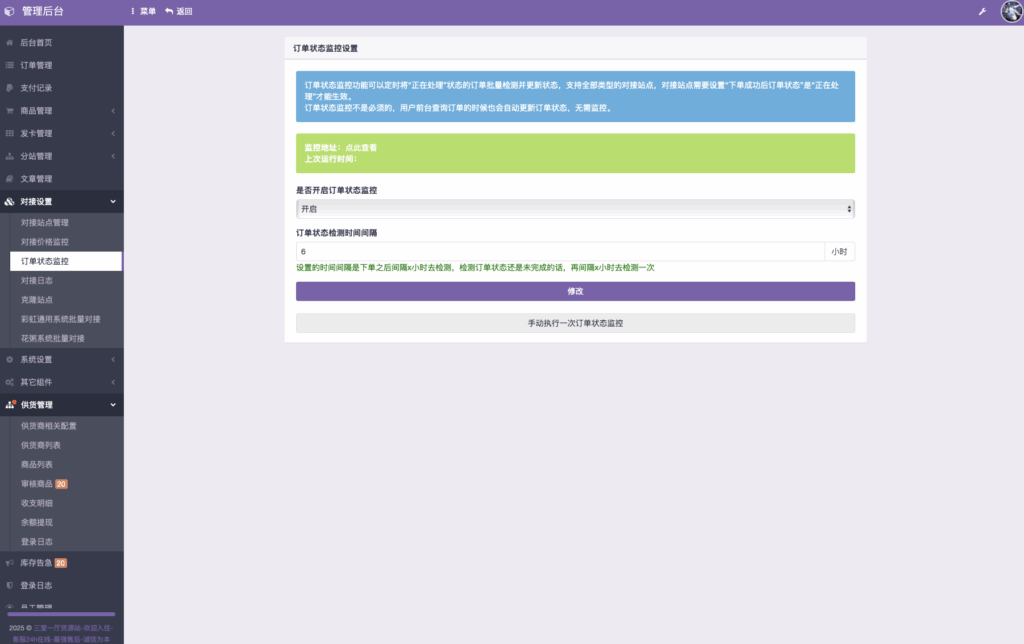This screenshot has height=644, width=1024.
Task: Click the wrench icon in top bar
Action: pos(982,12)
